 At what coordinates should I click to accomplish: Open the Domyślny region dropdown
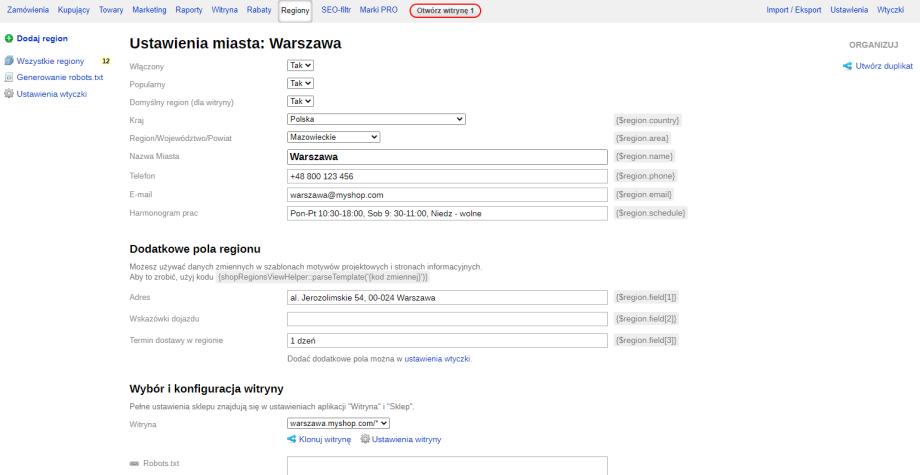[x=301, y=101]
